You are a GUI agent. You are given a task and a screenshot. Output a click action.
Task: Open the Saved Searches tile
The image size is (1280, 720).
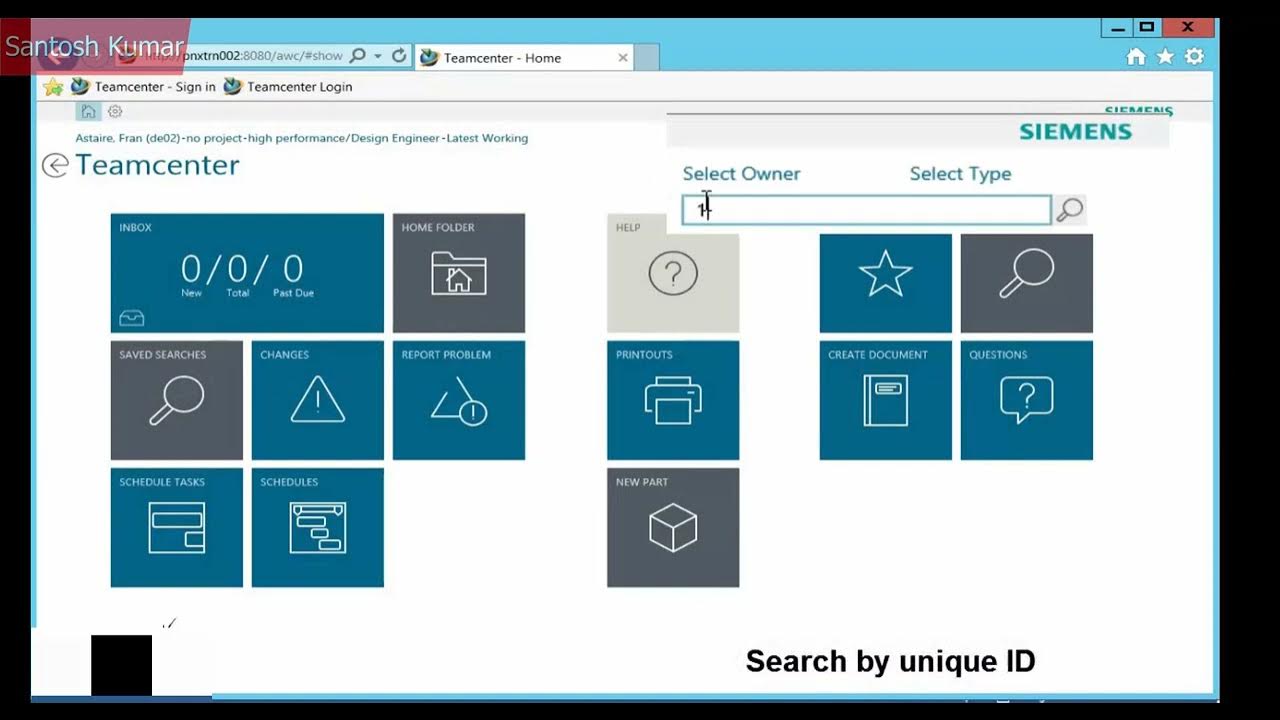click(x=177, y=400)
